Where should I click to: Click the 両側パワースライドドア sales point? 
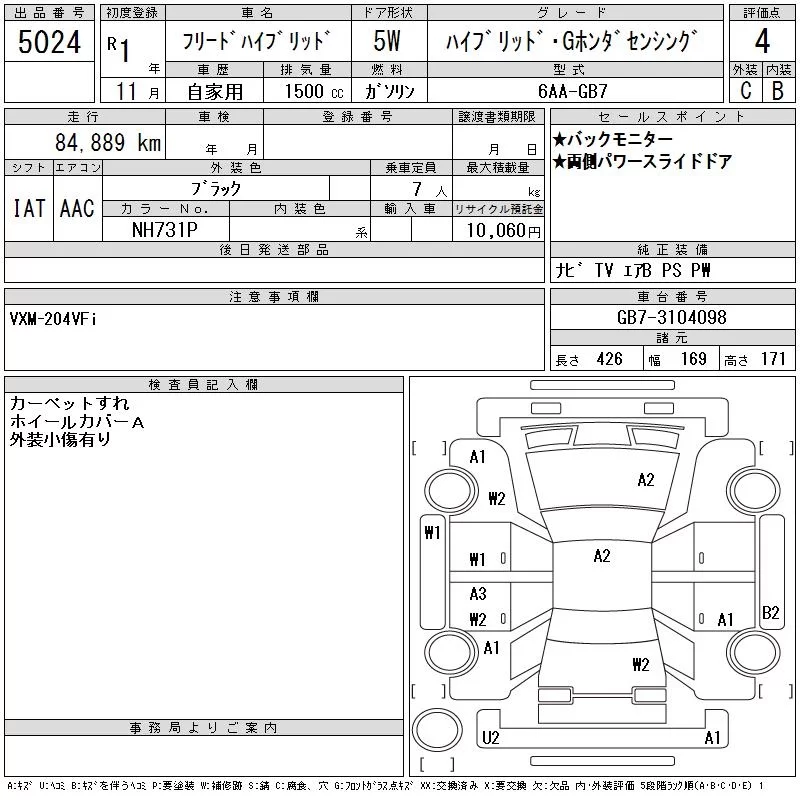point(643,162)
